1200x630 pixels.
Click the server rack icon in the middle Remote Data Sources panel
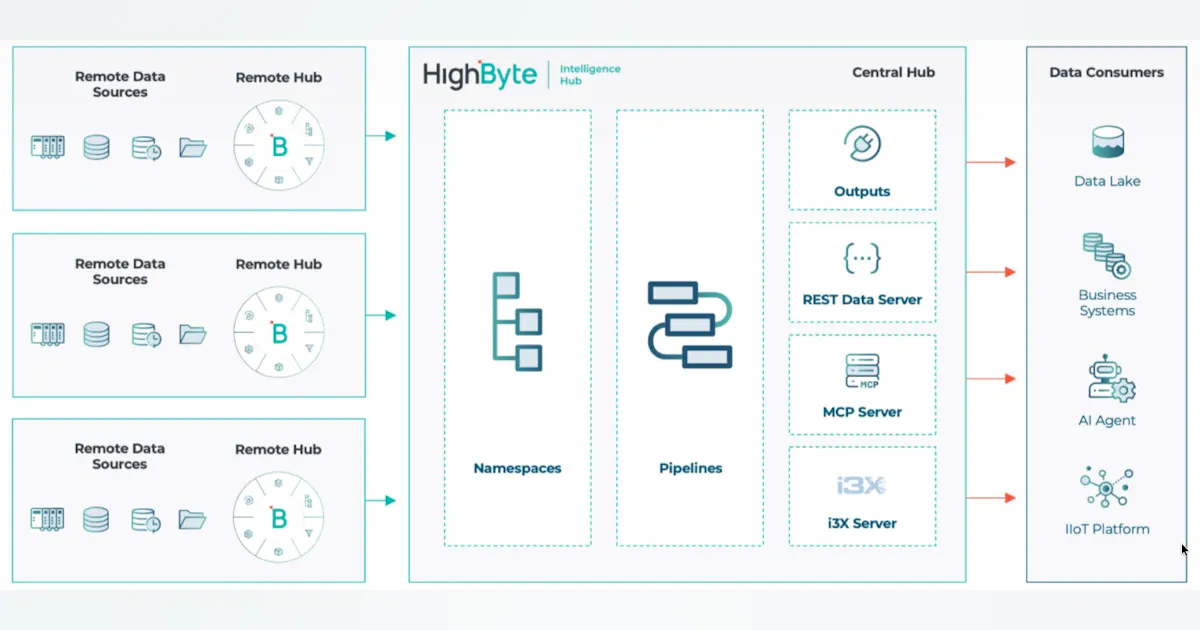[x=47, y=334]
